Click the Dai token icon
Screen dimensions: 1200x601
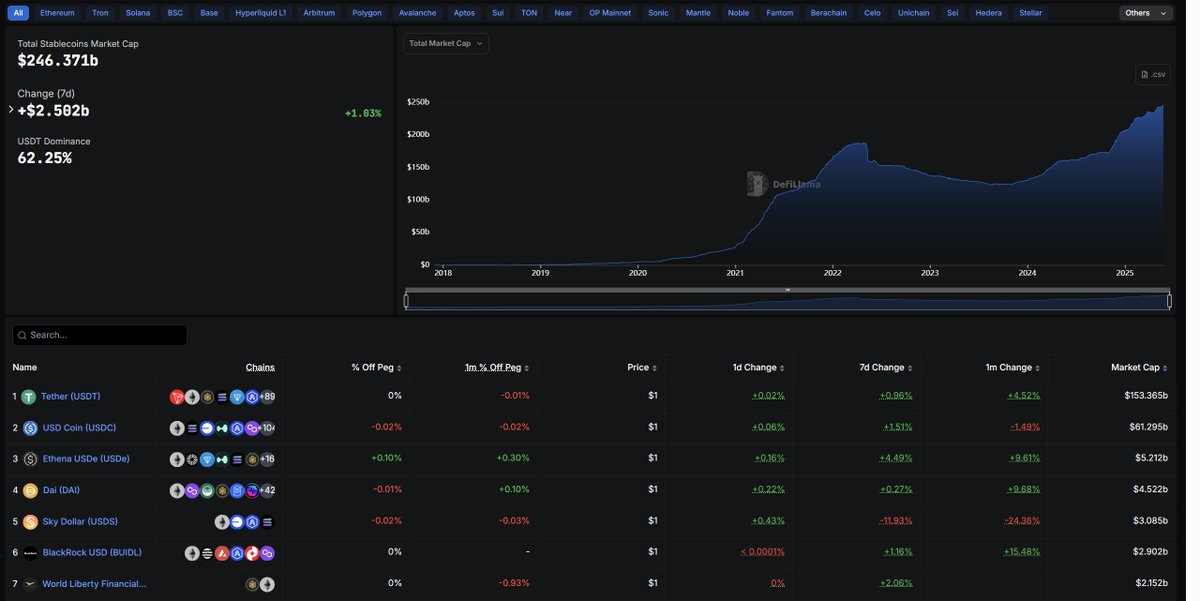coord(30,490)
